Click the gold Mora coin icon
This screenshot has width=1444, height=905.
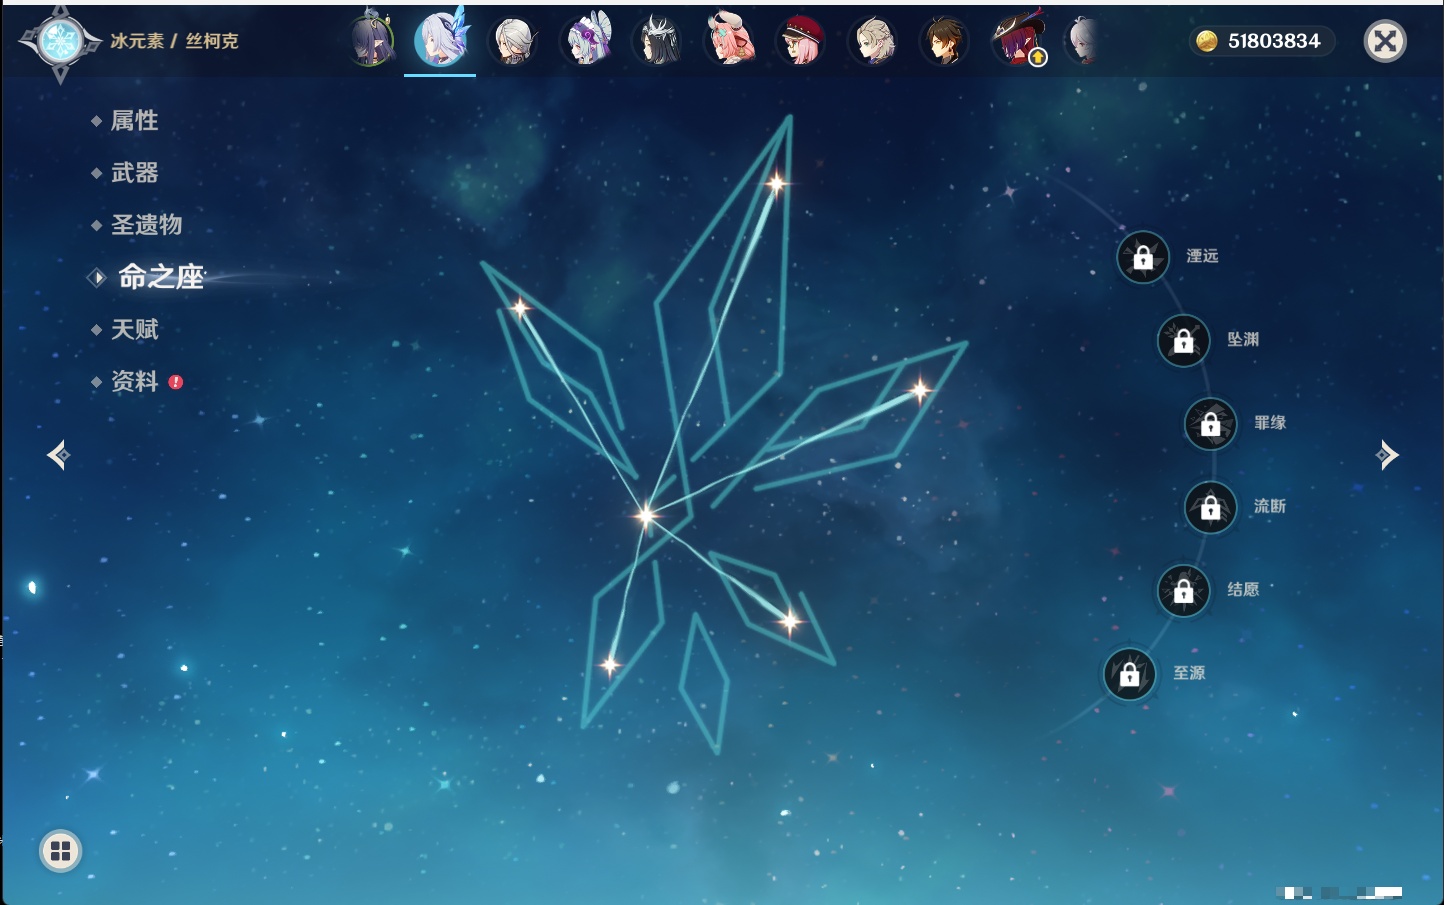(1207, 41)
